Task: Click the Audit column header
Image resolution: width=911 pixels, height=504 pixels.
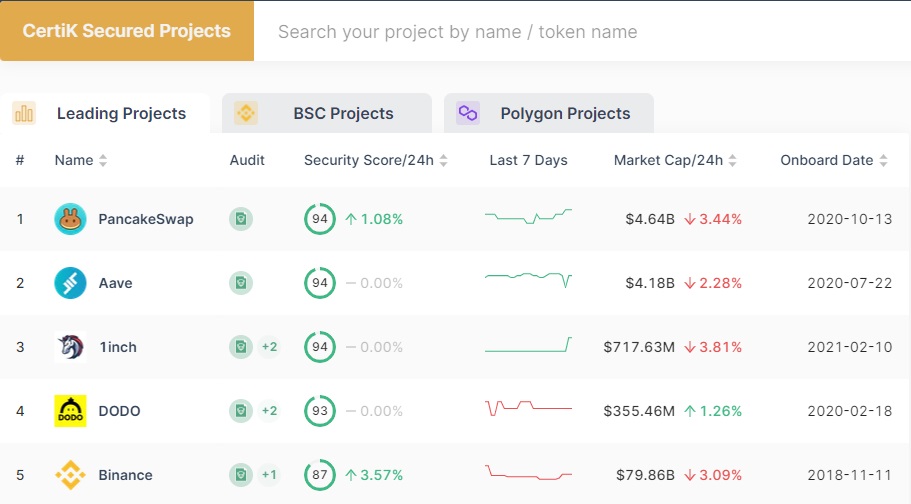Action: click(x=247, y=160)
